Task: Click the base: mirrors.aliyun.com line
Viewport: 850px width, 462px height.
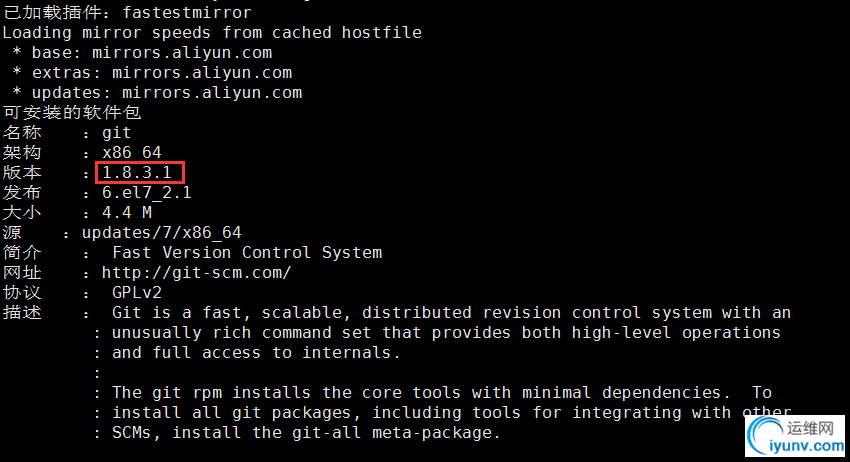Action: coord(142,53)
